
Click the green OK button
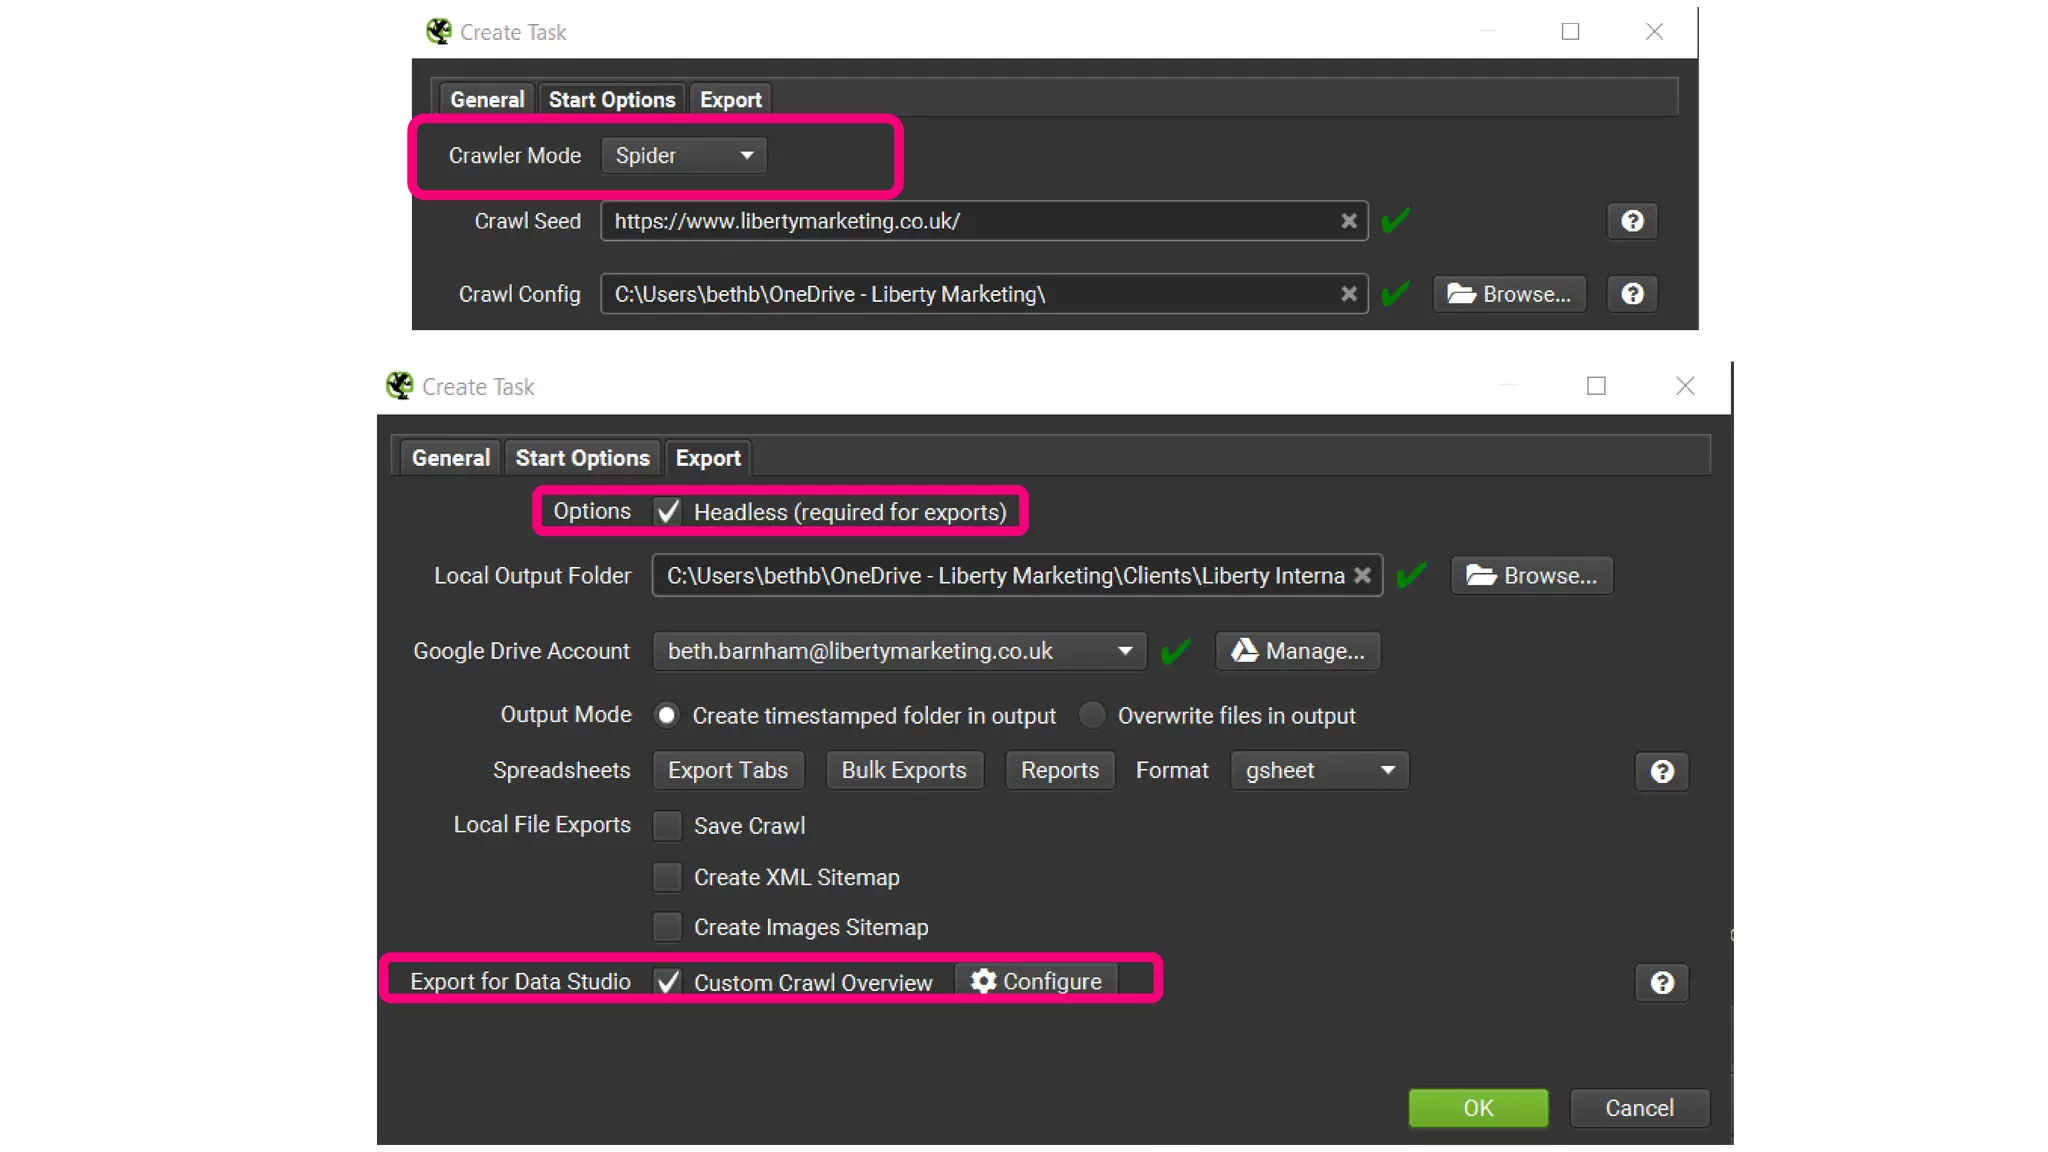tap(1477, 1108)
